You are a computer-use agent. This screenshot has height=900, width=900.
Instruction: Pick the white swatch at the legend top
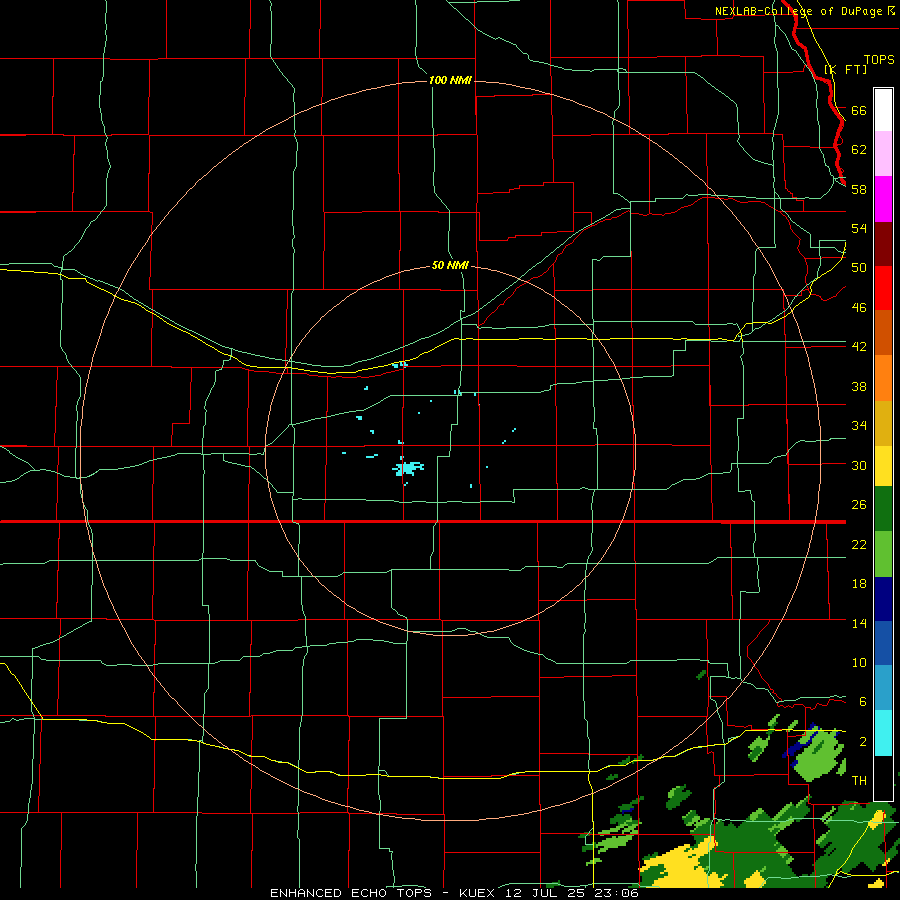click(883, 110)
